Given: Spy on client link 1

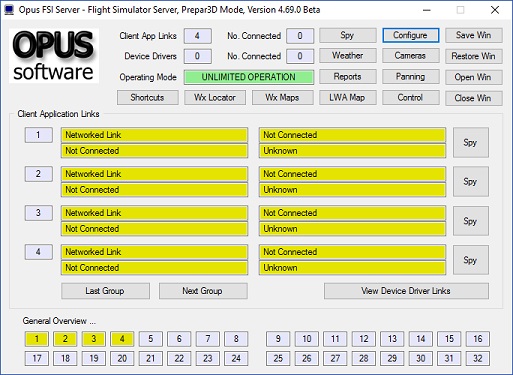Looking at the screenshot, I should click(x=471, y=143).
